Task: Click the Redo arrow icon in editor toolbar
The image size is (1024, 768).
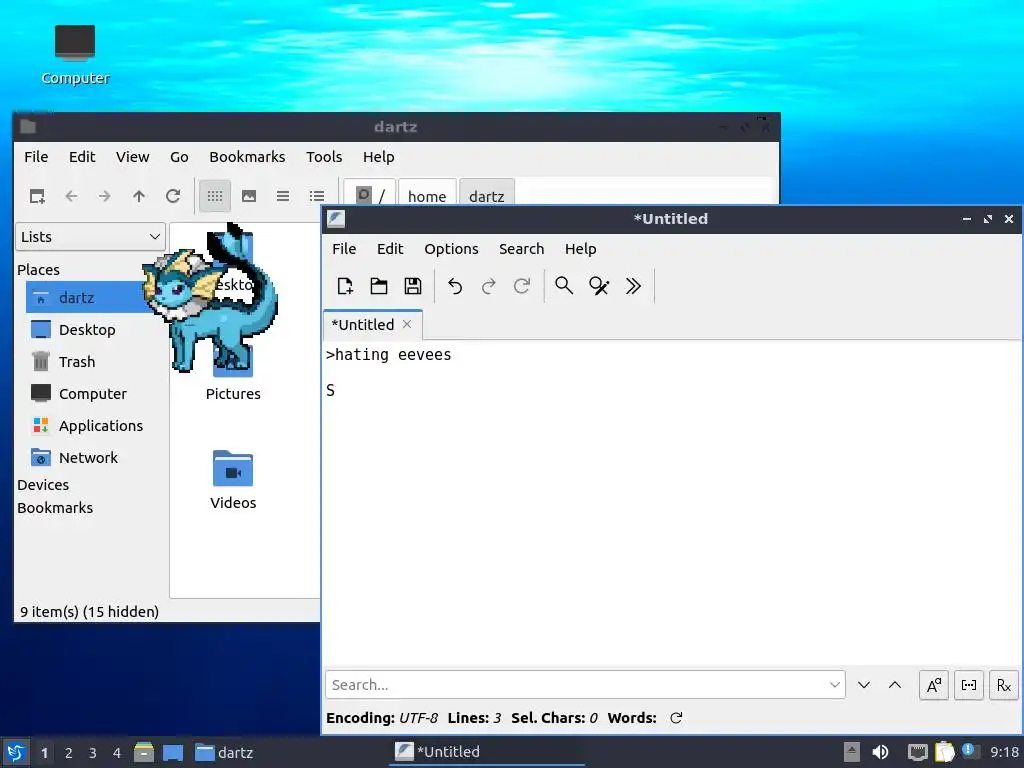Action: (488, 286)
